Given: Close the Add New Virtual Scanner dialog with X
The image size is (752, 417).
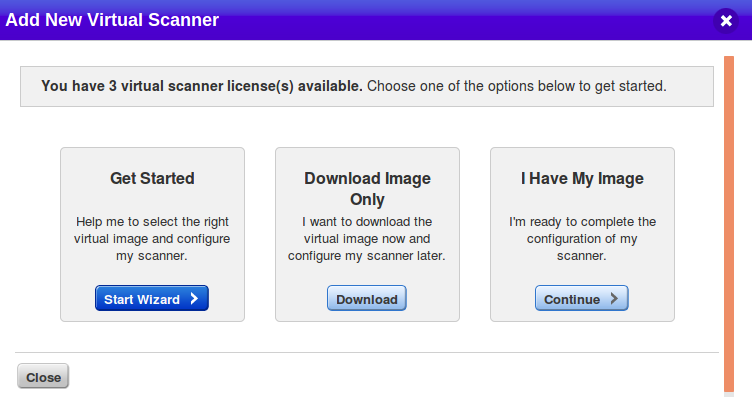Looking at the screenshot, I should tap(726, 21).
